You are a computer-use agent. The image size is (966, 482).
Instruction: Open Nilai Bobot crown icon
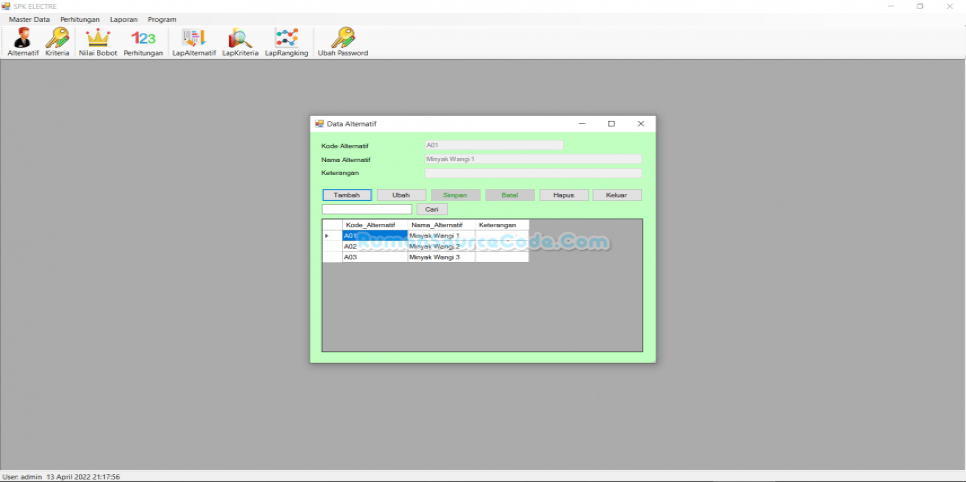98,42
